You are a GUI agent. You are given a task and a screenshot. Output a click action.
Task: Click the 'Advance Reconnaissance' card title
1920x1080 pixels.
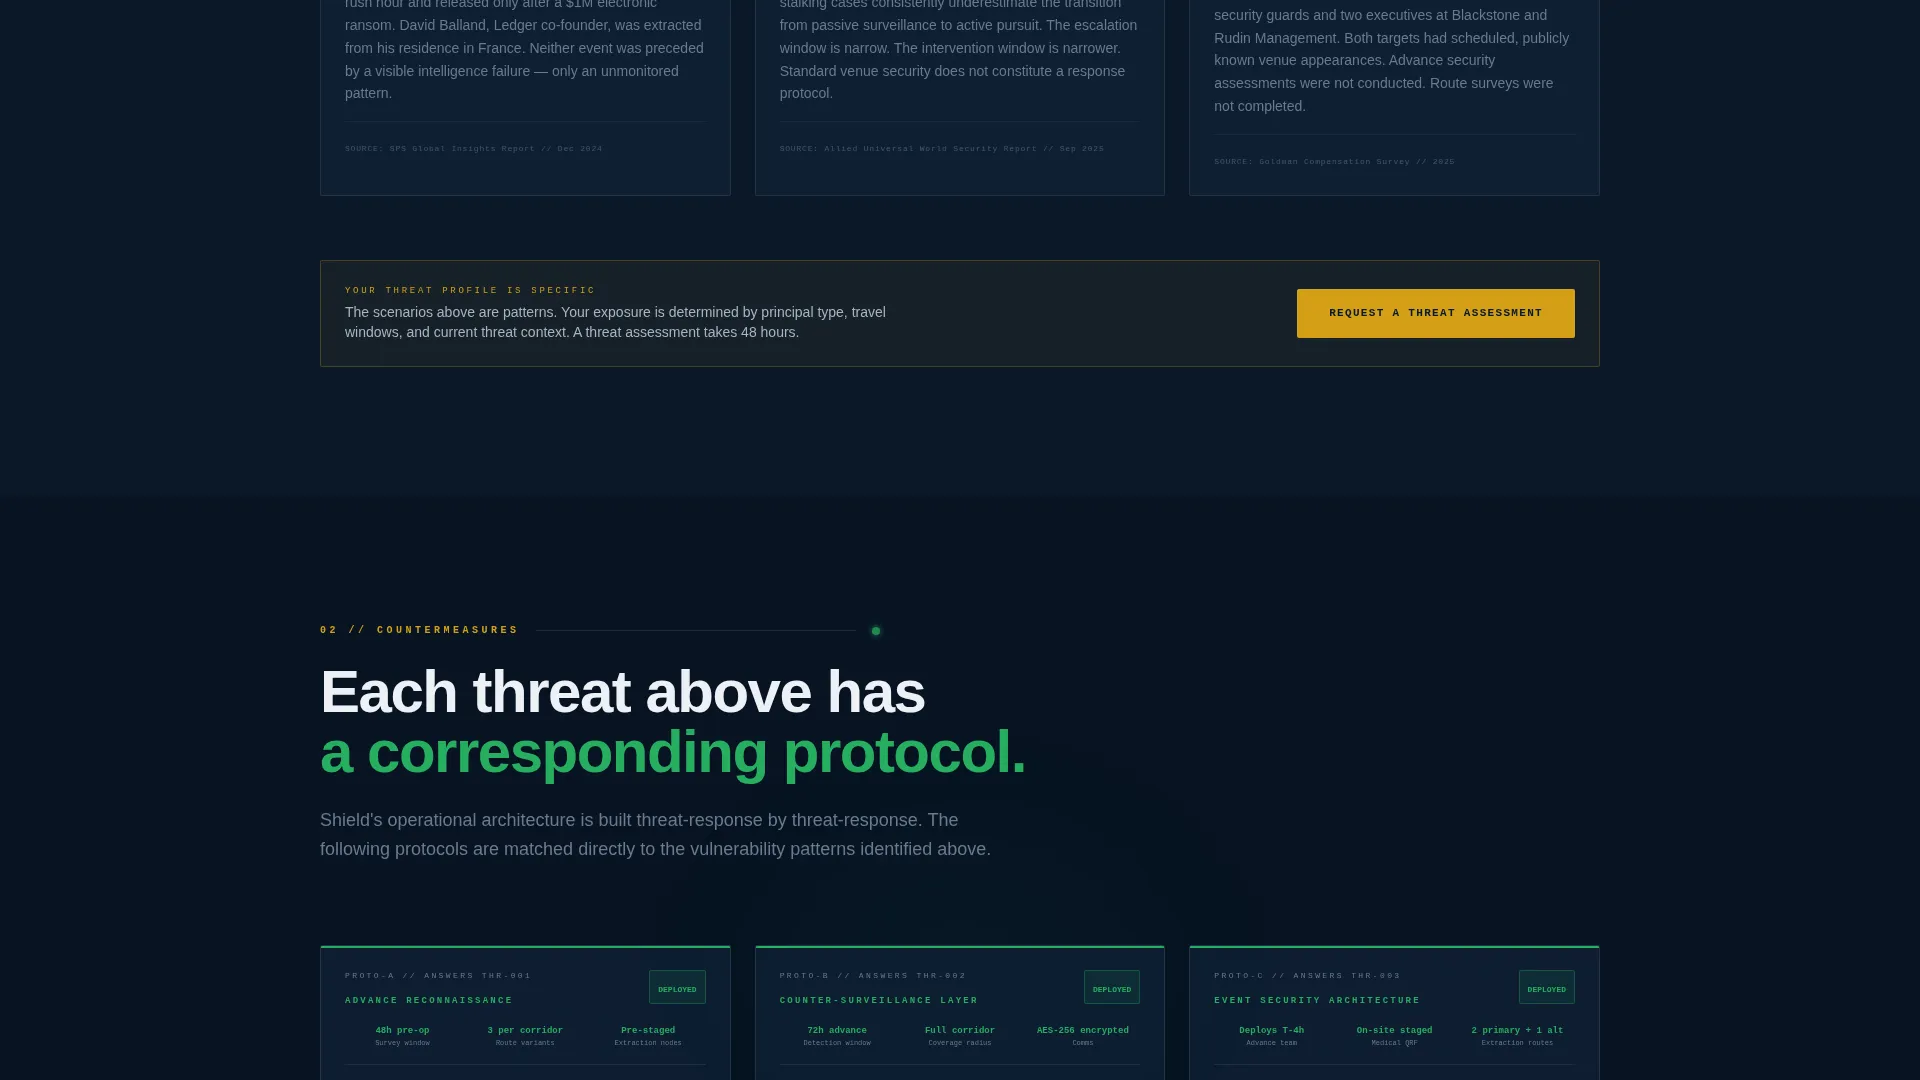[429, 1000]
